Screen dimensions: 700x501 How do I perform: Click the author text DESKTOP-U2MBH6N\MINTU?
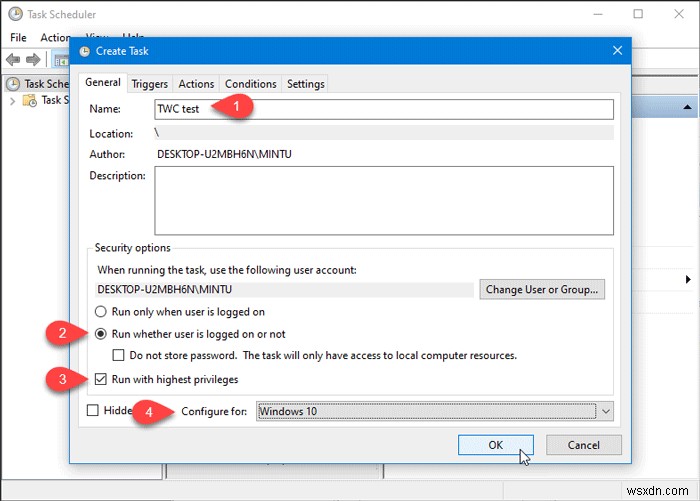click(x=224, y=154)
